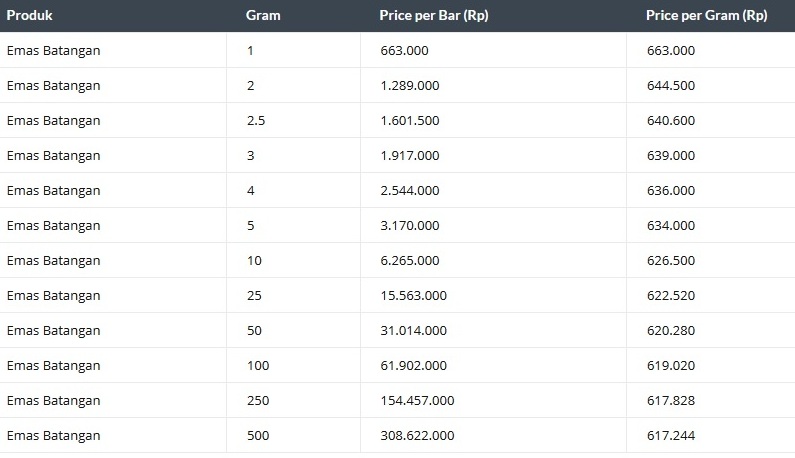Select the 1.917.000 price per bar value
This screenshot has width=795, height=458.
(410, 156)
